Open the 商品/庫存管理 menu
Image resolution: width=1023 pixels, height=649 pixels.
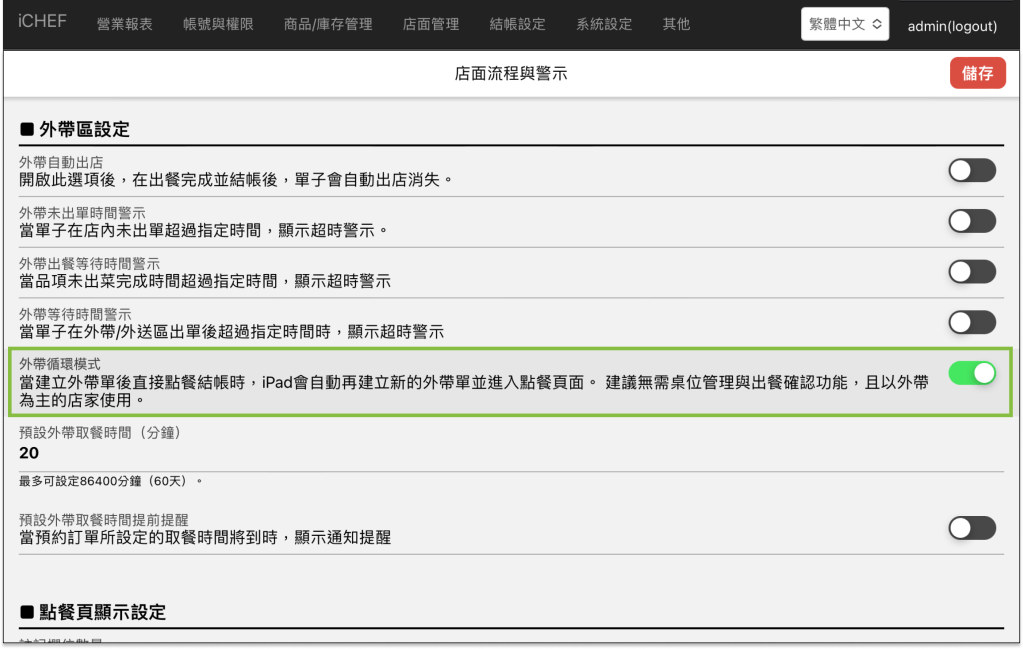click(x=328, y=24)
